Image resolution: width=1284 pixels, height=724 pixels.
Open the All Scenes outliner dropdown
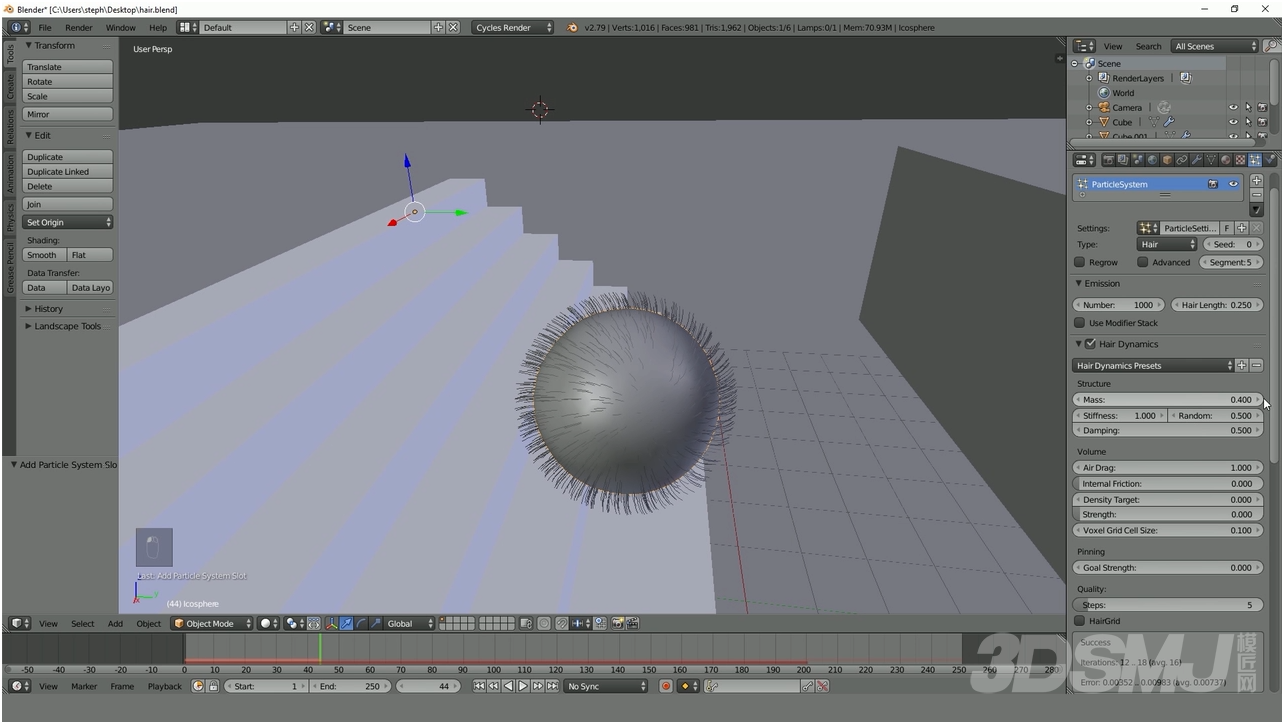1215,46
